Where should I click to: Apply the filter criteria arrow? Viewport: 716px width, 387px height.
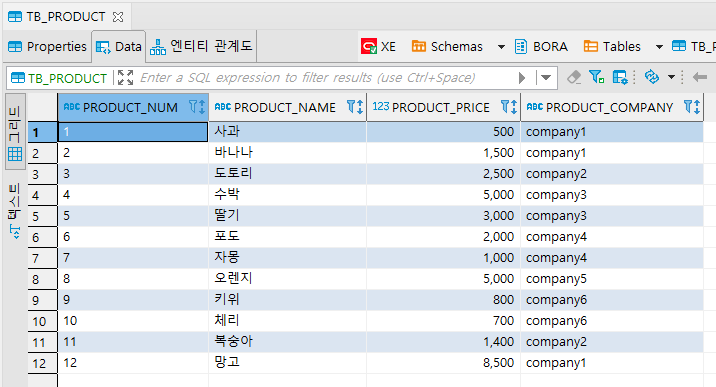[522, 78]
